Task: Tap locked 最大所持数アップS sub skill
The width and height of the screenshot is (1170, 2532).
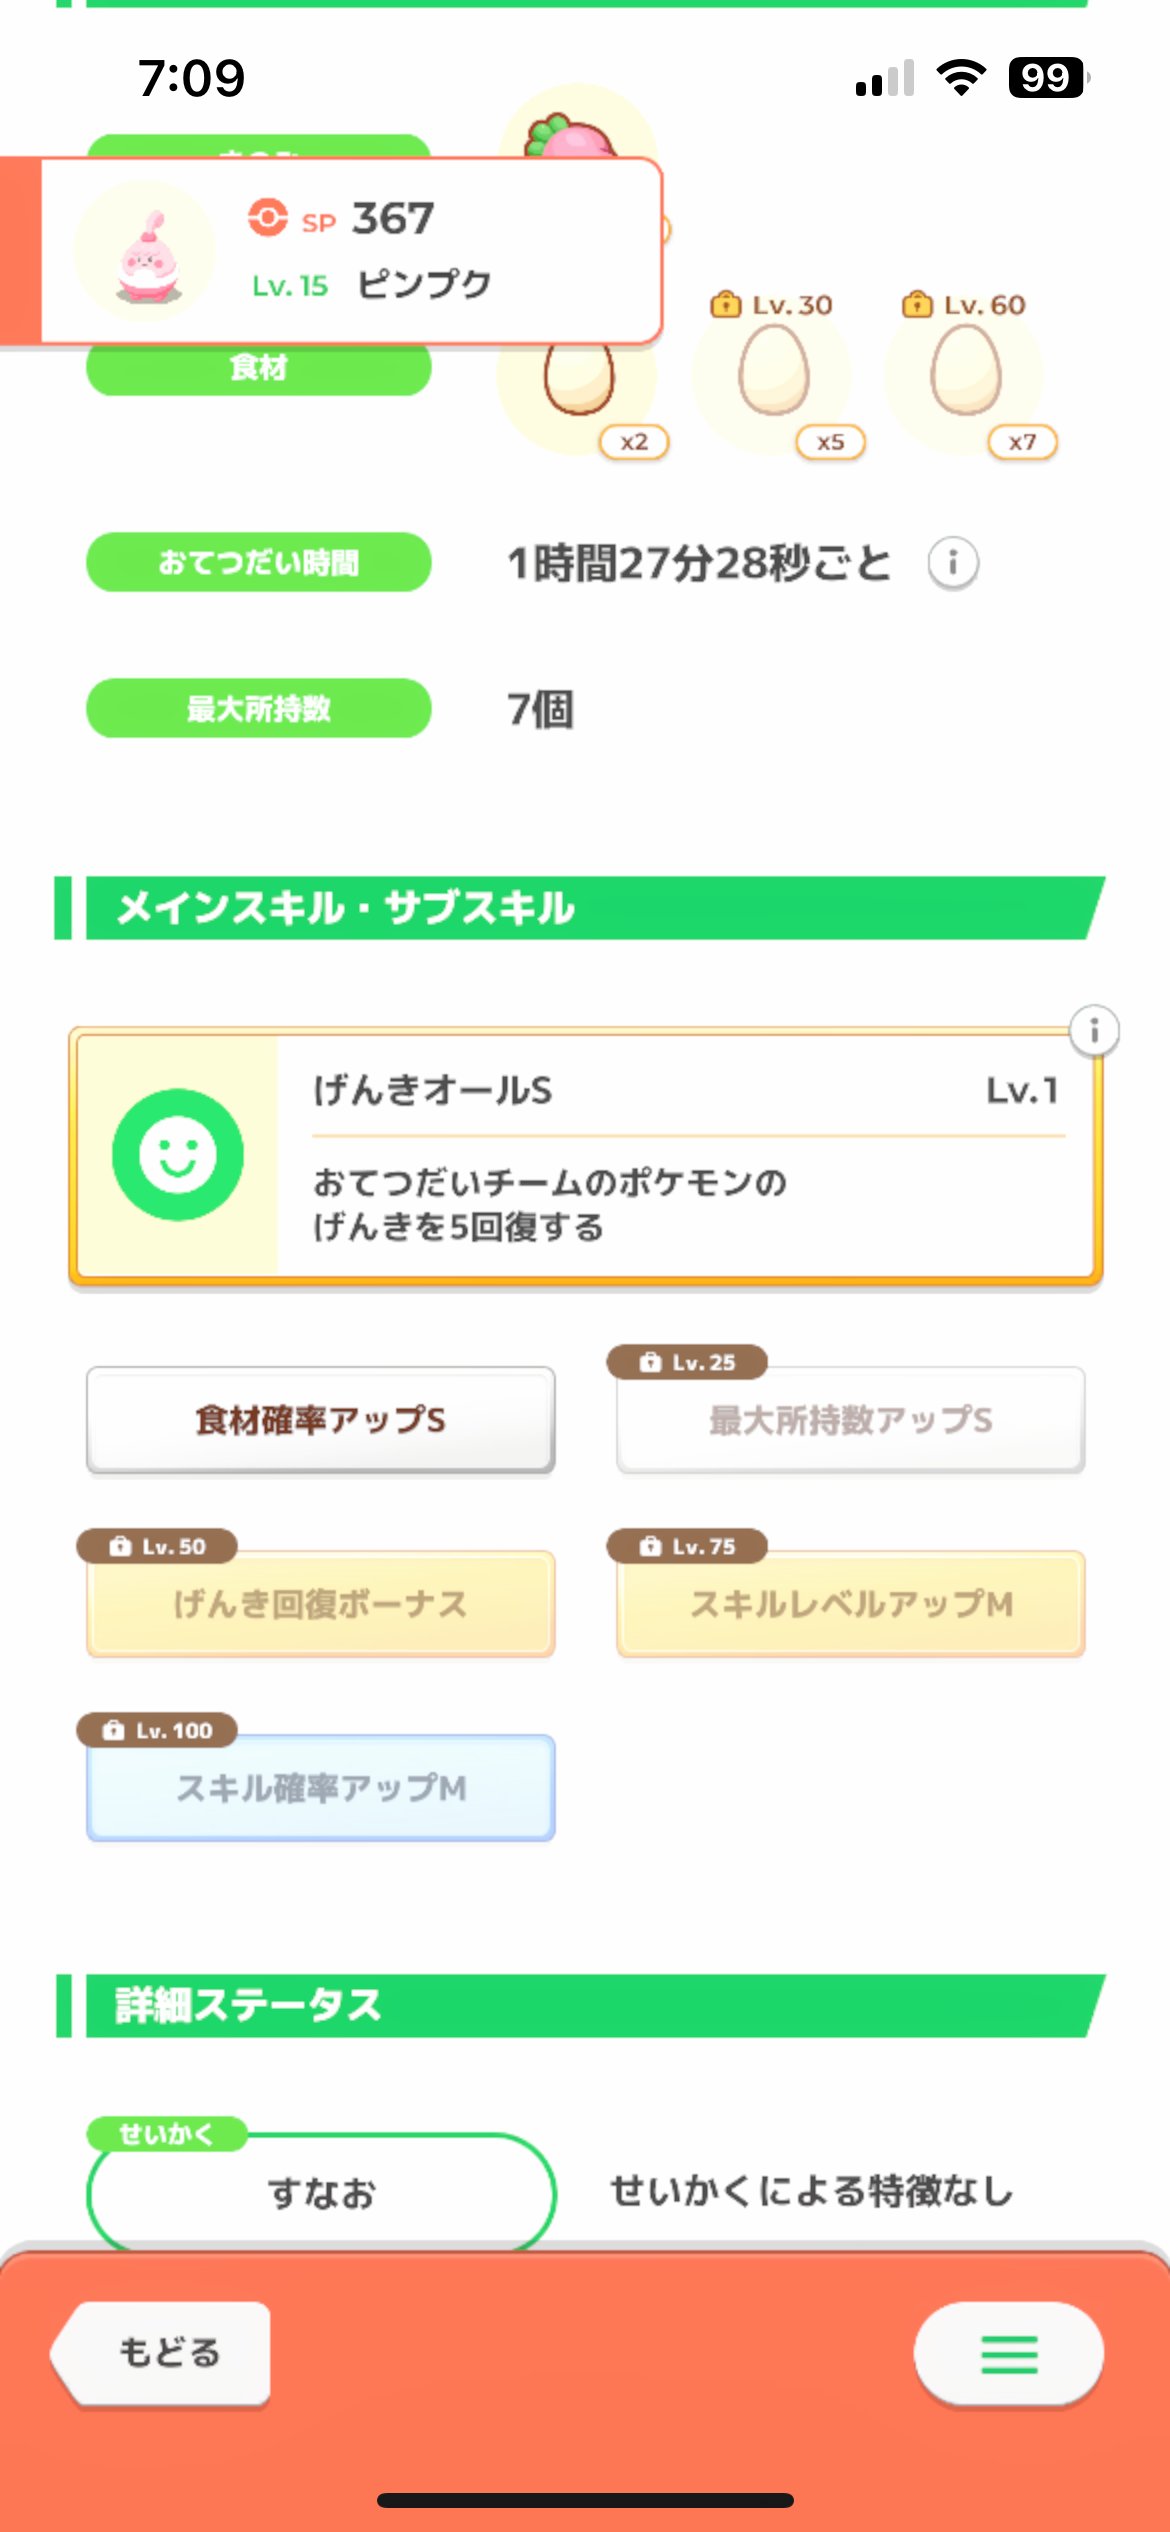Action: 851,1420
